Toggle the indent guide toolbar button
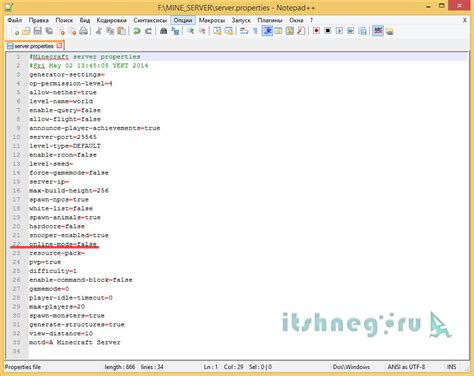The image size is (474, 376). [267, 31]
